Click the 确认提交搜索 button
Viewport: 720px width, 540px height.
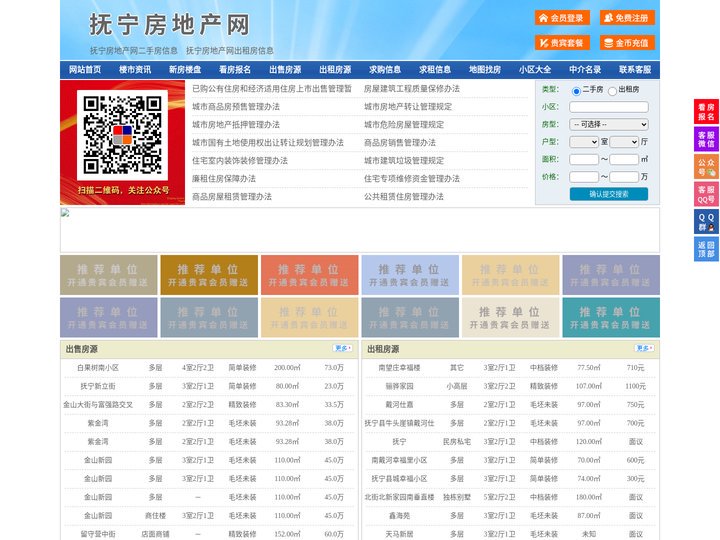click(609, 194)
